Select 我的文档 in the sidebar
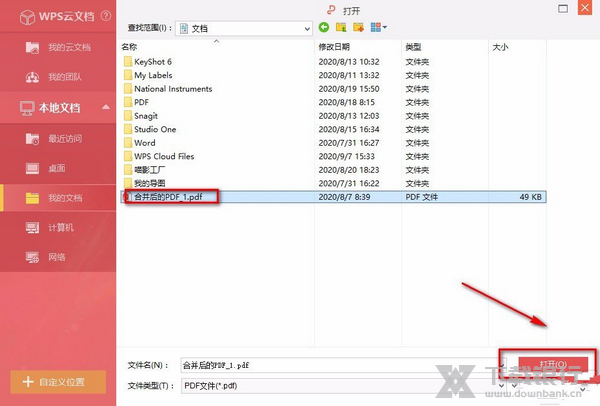Image resolution: width=600 pixels, height=406 pixels. pos(58,198)
